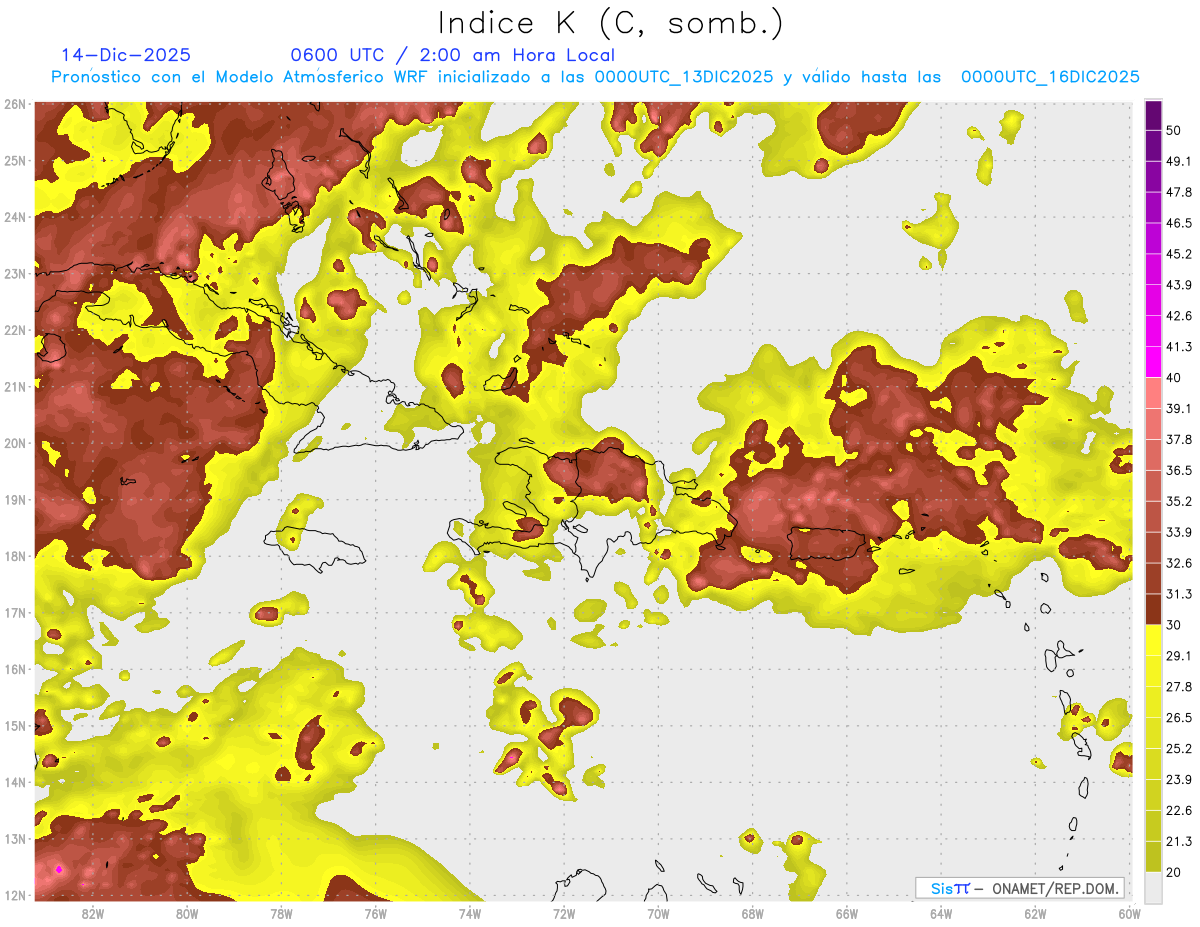Click the 68W longitude label
Screen dimensions: 1200x927
[x=753, y=913]
